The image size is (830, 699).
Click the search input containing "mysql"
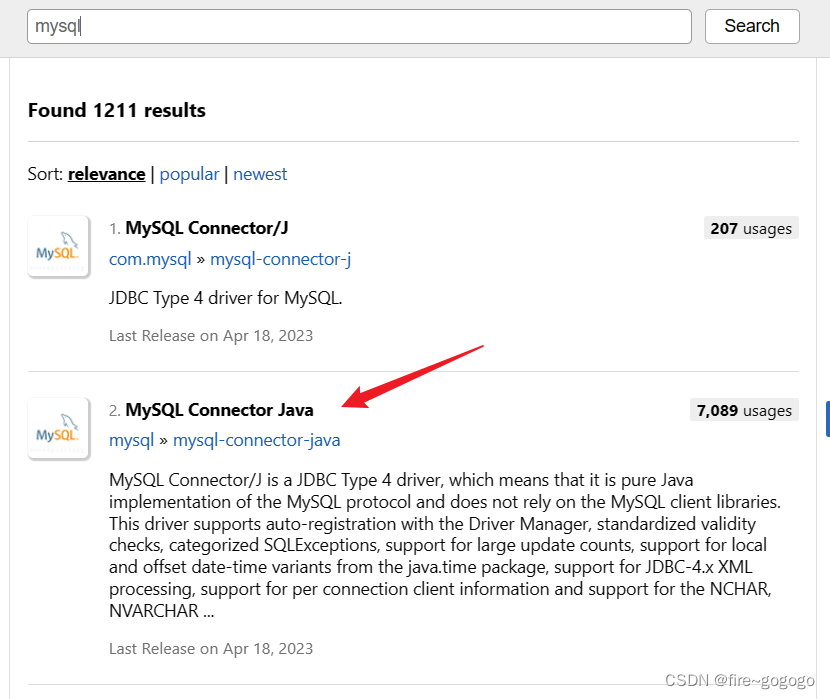tap(359, 26)
